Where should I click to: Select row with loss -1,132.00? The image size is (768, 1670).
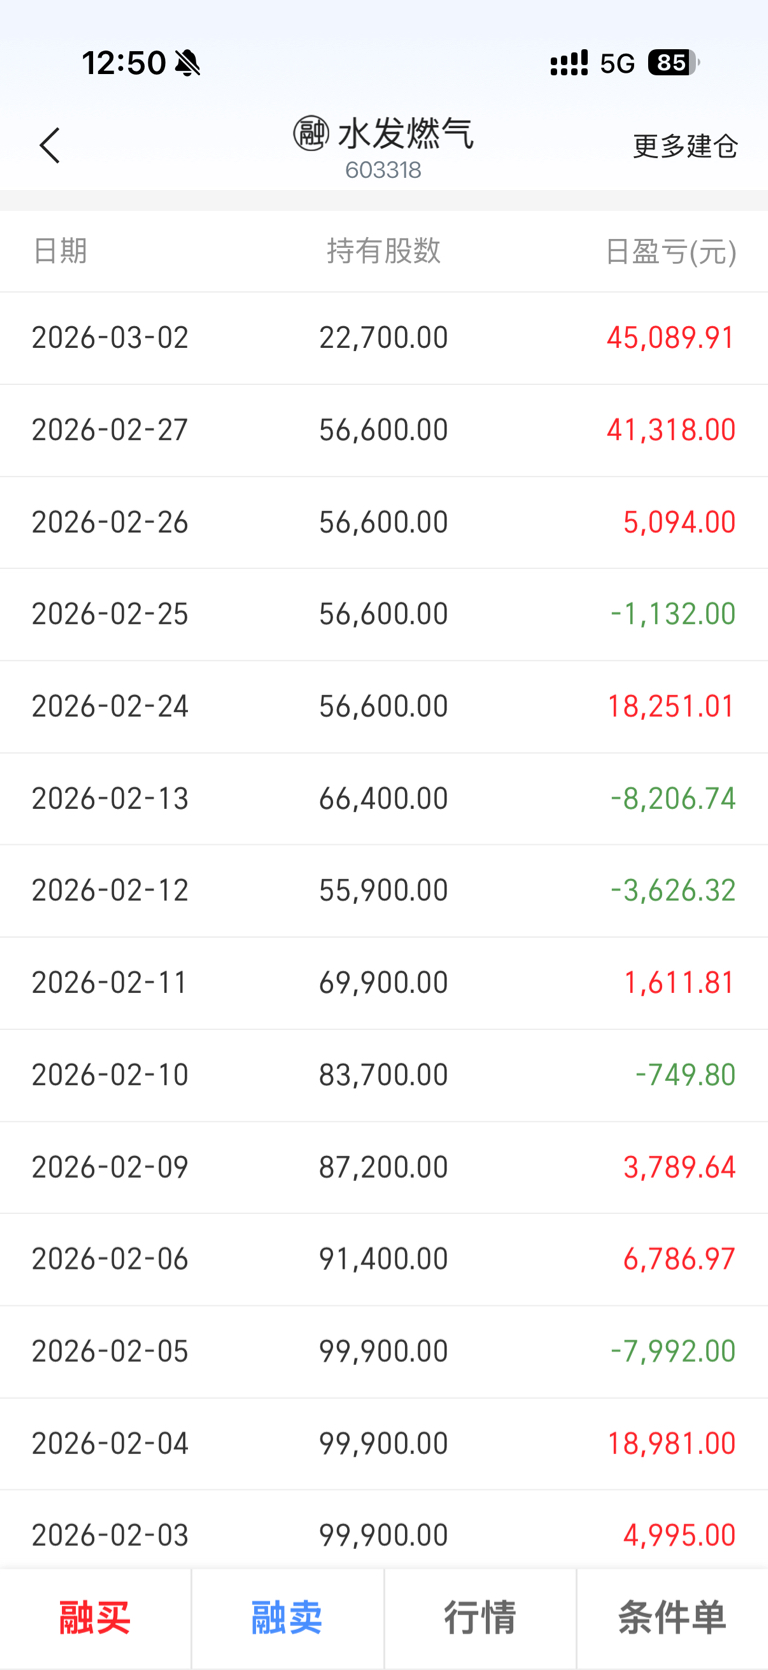(384, 614)
